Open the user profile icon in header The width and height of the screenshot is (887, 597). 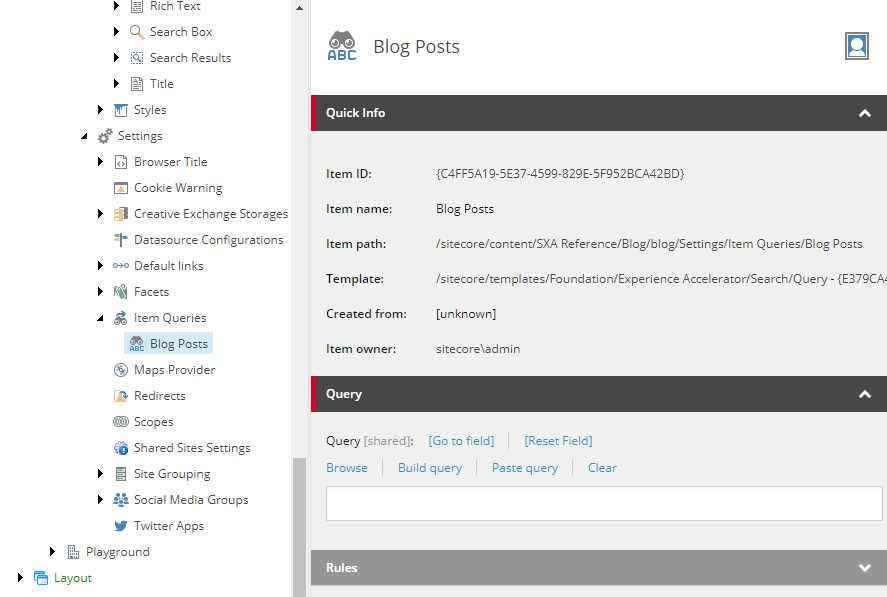click(856, 46)
